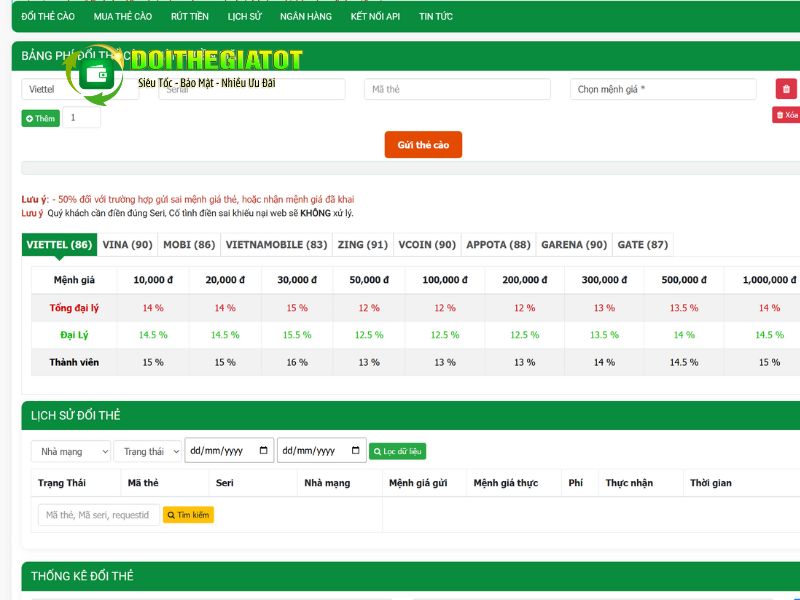Focus the Serial input field
The width and height of the screenshot is (800, 600).
[252, 89]
